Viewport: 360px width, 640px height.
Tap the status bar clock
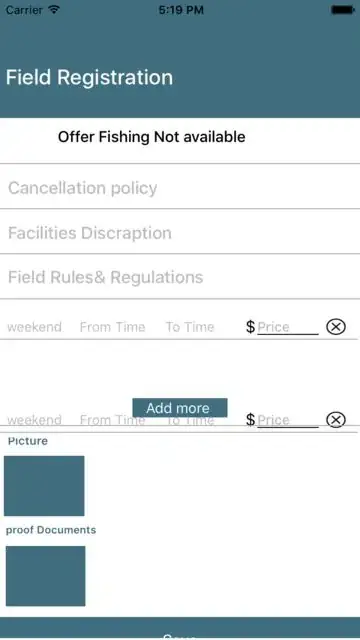(181, 10)
